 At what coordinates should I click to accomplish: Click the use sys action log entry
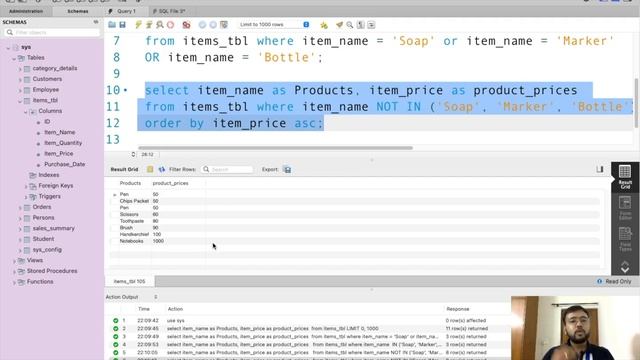[176, 320]
